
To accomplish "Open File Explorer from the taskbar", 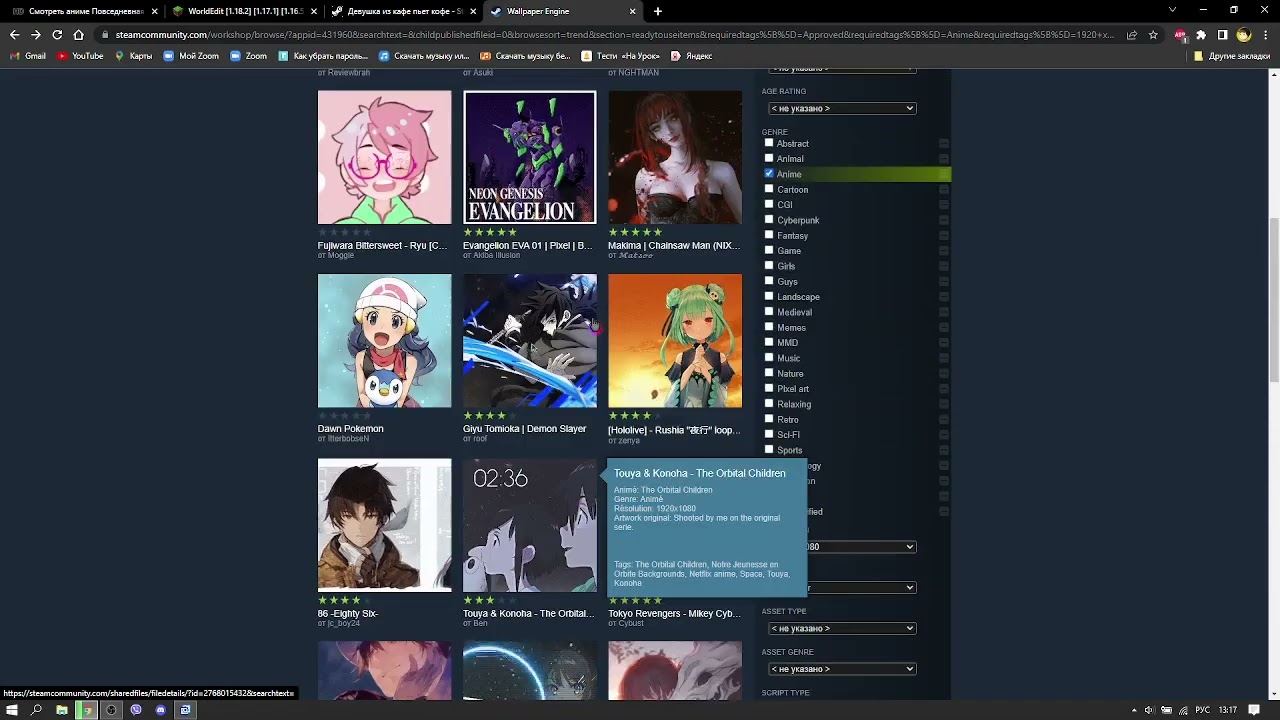I will click(x=62, y=710).
